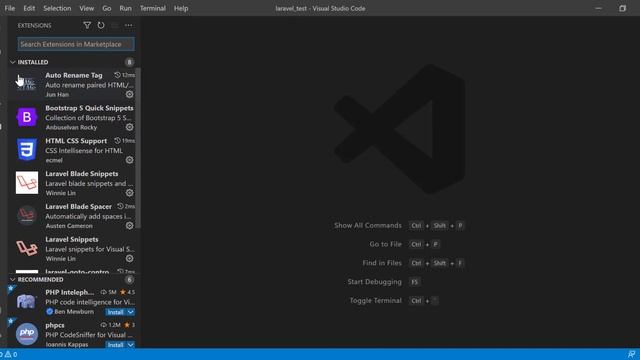Click the Auto Rename Tag title
The height and width of the screenshot is (360, 640).
point(74,75)
